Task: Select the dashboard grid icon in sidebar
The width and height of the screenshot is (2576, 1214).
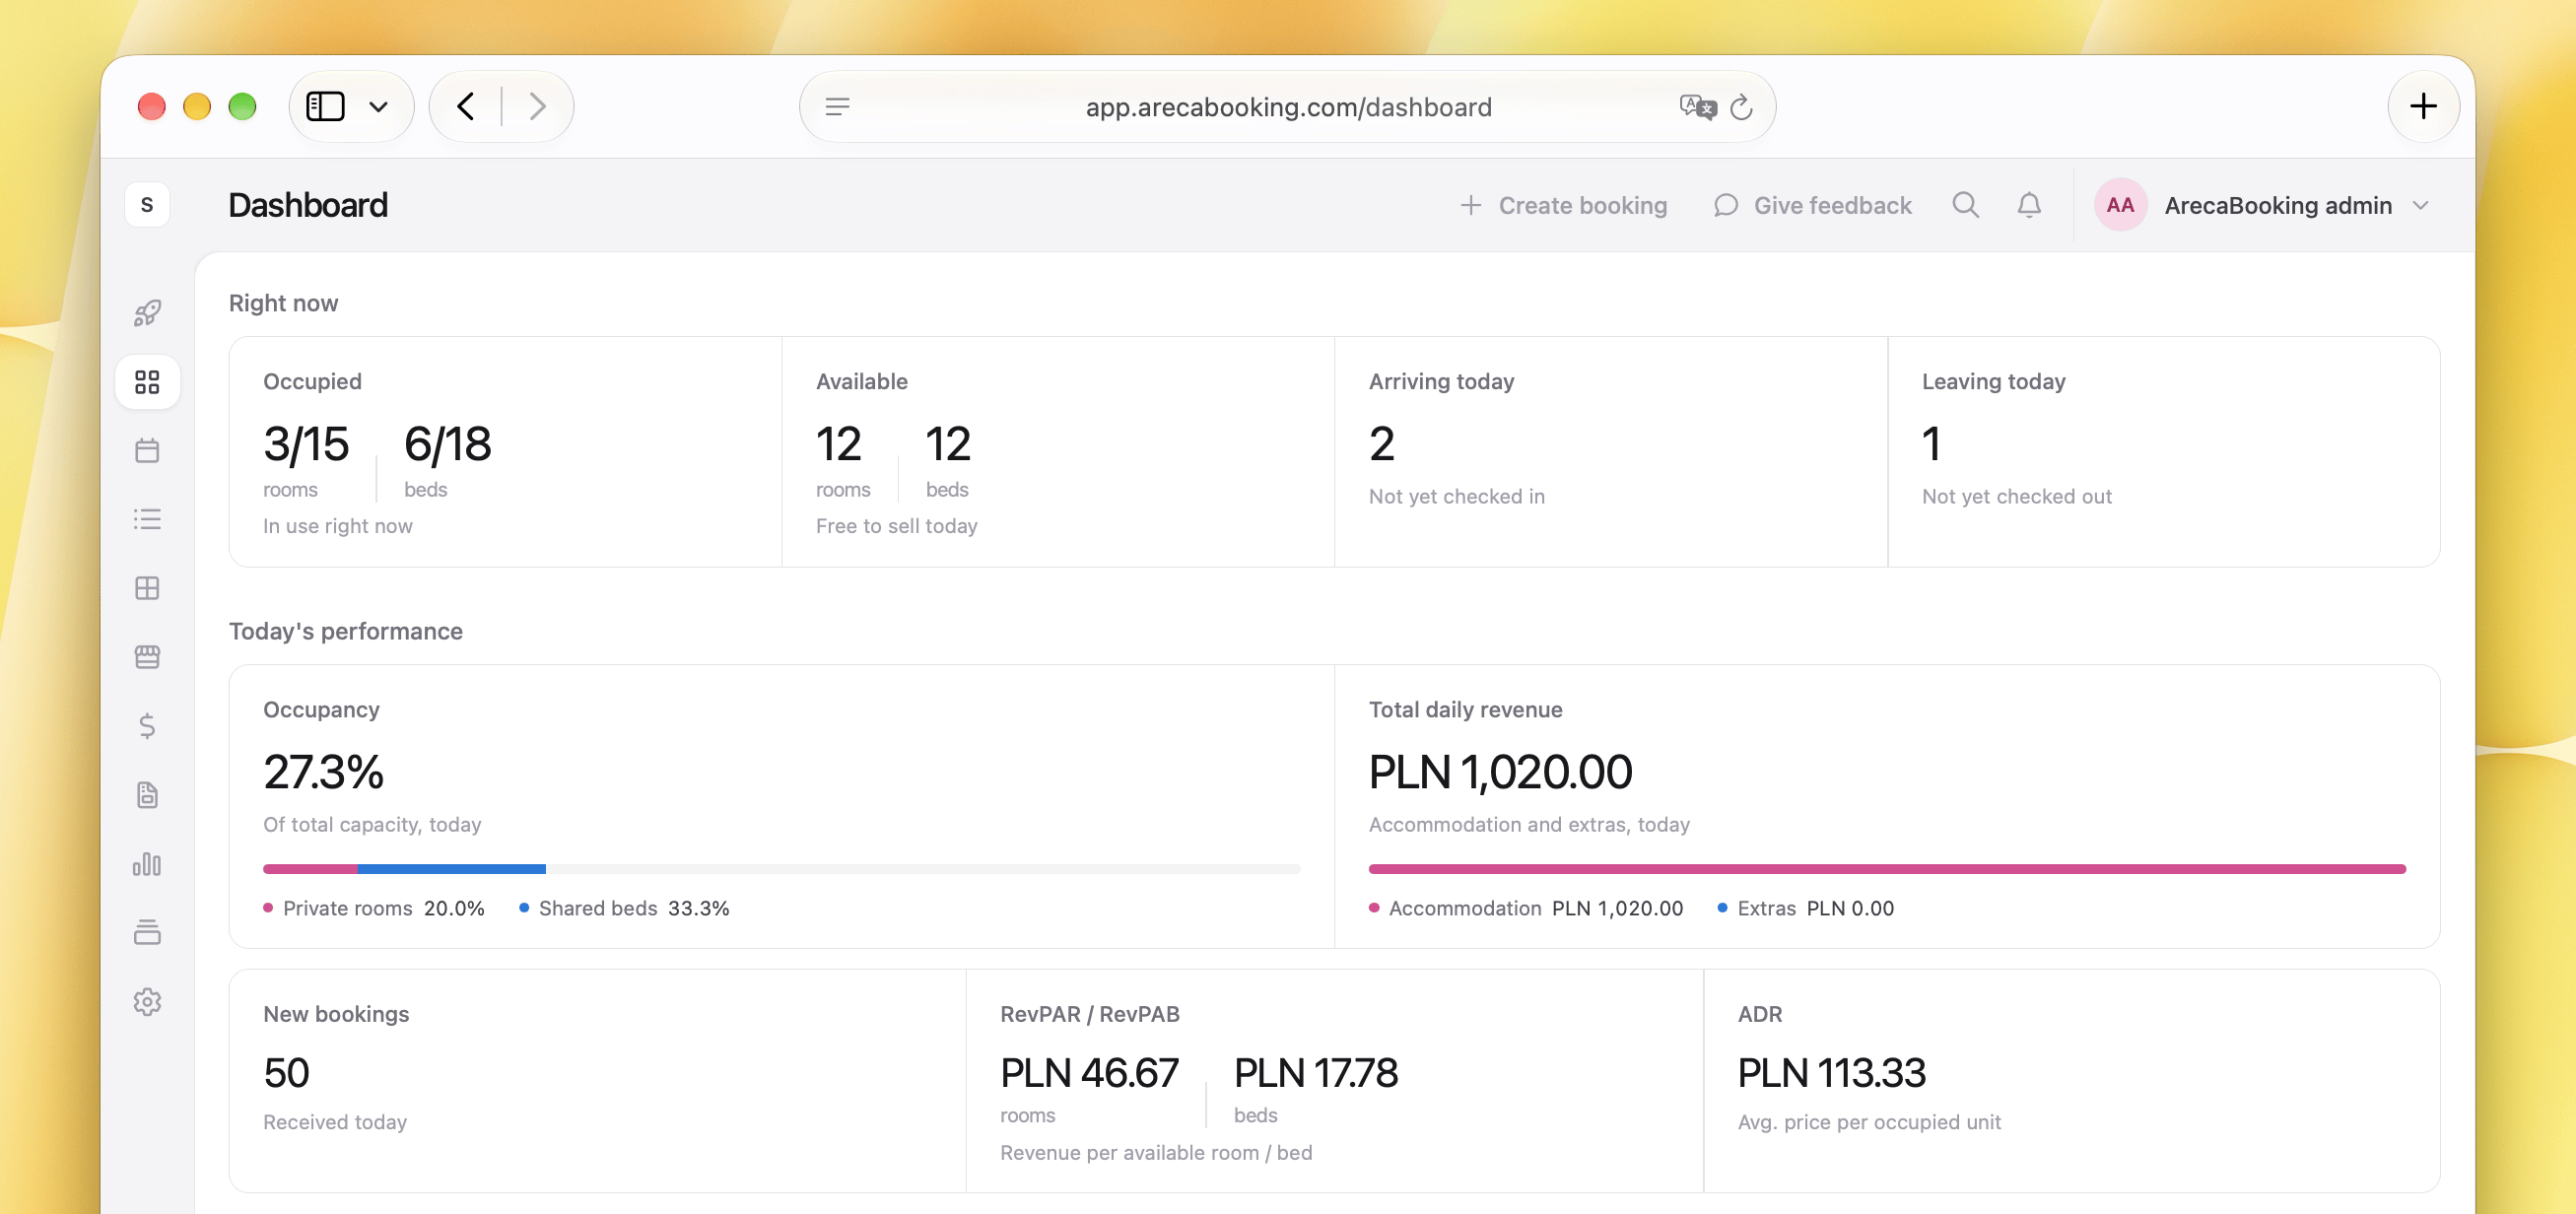Action: point(147,382)
